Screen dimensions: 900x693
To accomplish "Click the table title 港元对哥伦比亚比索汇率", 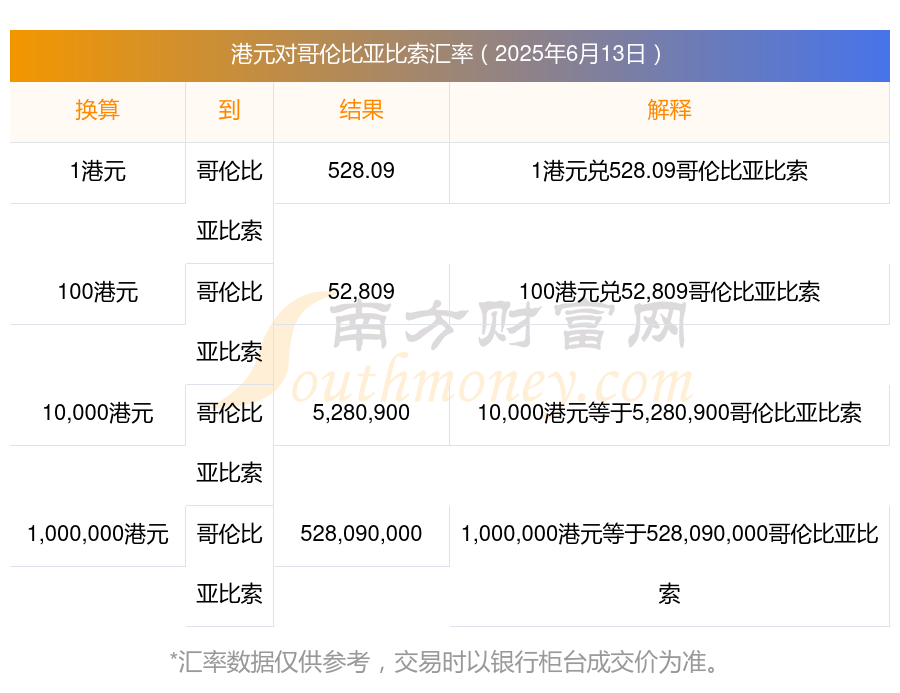I will [446, 54].
